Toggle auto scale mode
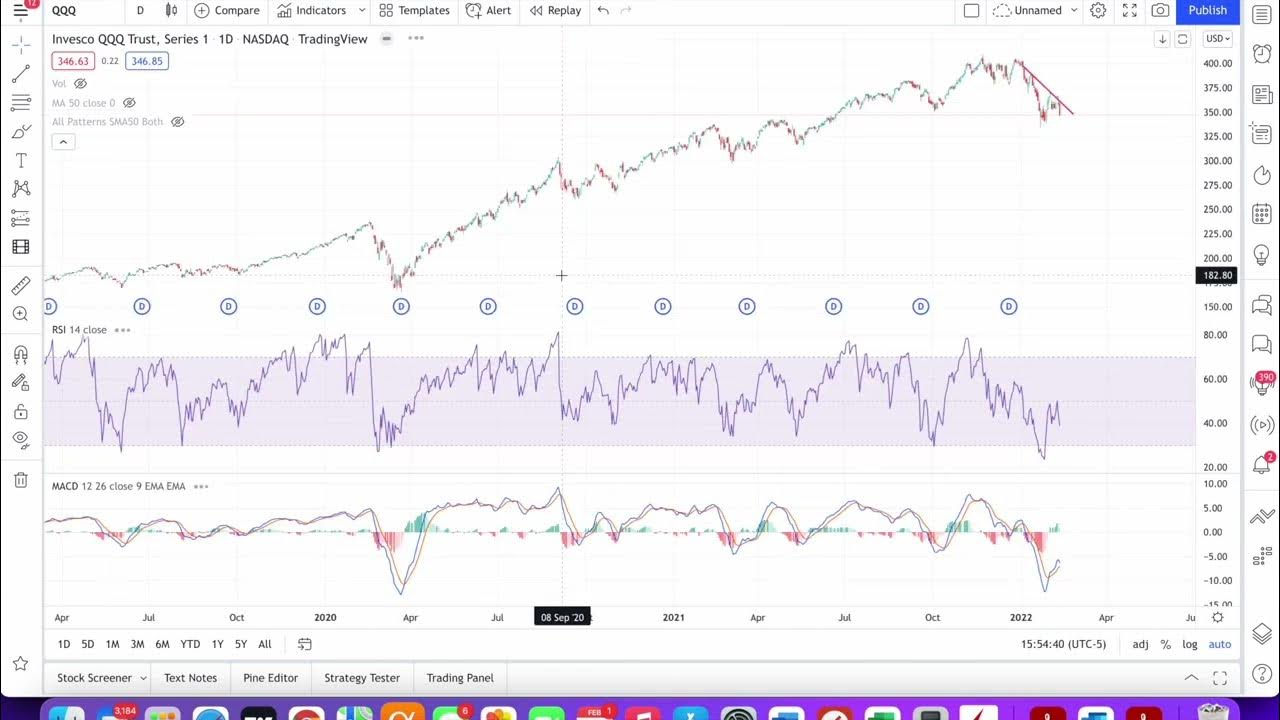The width and height of the screenshot is (1280, 720). click(1220, 644)
